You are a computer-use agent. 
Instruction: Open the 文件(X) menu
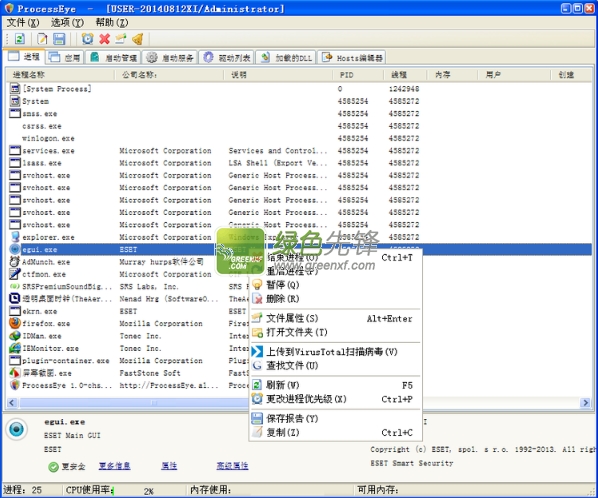click(23, 22)
